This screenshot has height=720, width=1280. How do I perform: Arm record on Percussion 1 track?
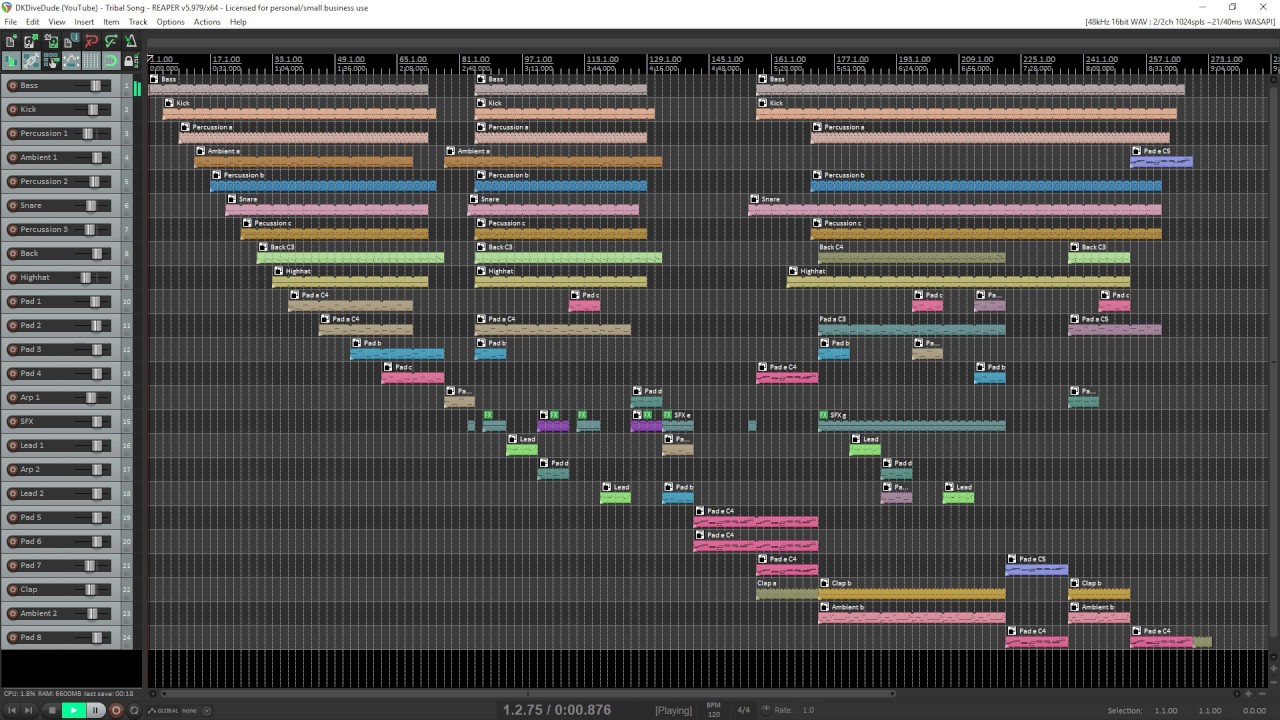13,134
